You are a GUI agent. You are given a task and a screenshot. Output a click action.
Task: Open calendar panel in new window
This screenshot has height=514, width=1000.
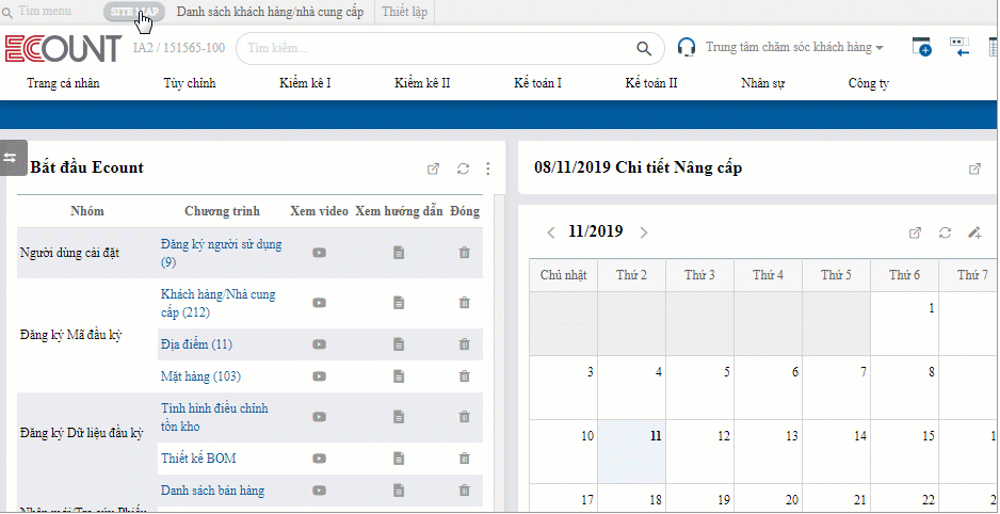click(915, 233)
